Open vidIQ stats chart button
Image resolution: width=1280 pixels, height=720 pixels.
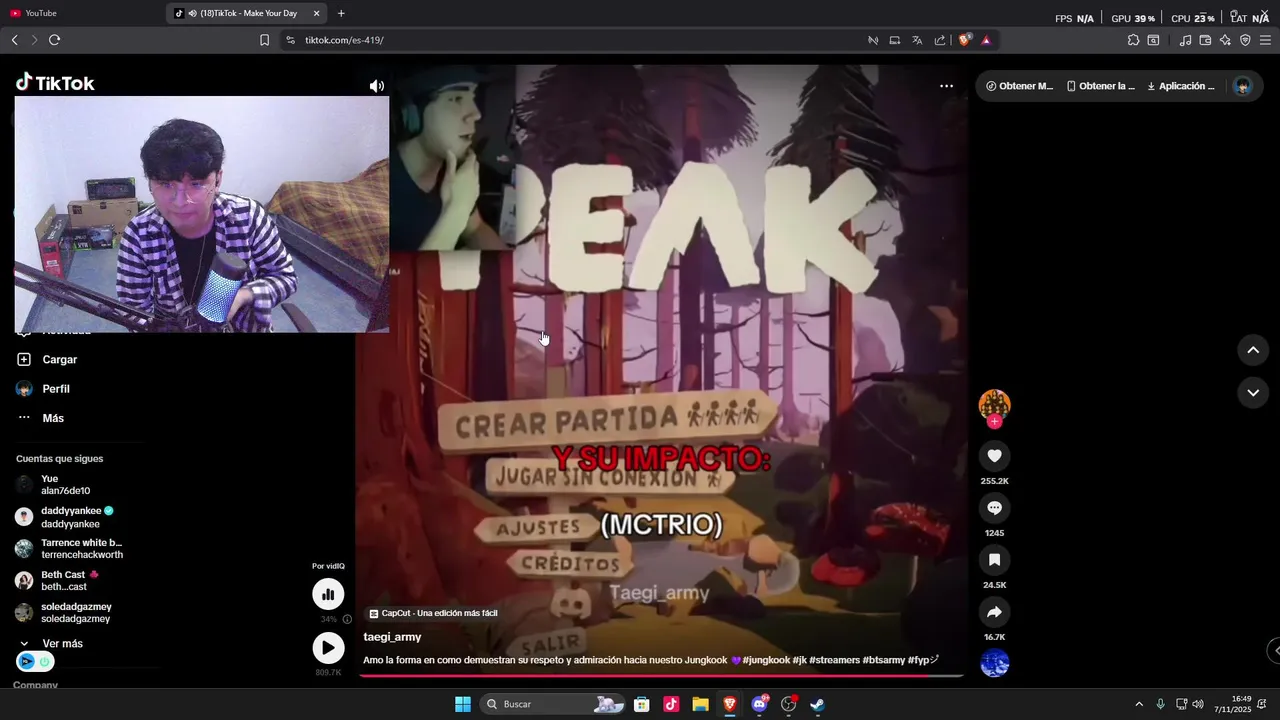click(328, 594)
